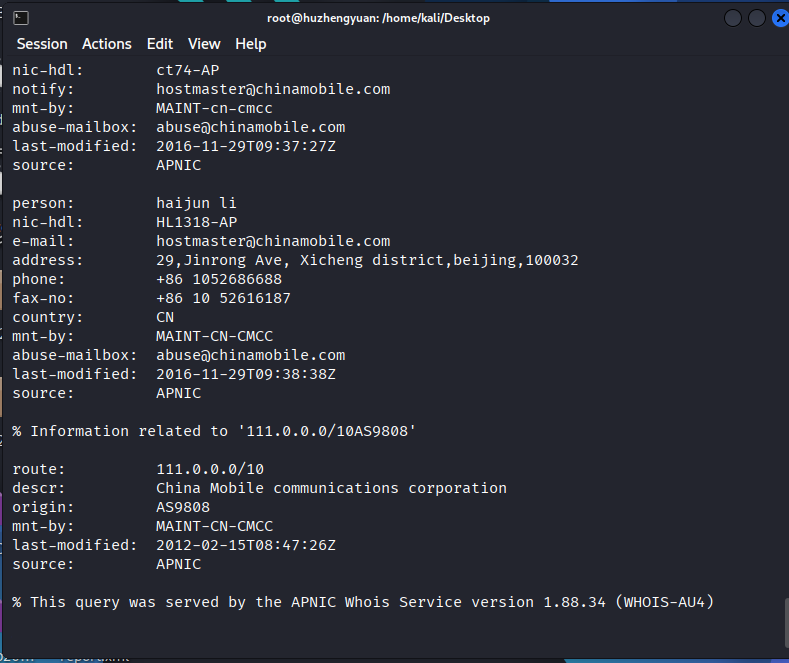
Task: Click the route value 111.0.0.0/10
Action: (210, 469)
